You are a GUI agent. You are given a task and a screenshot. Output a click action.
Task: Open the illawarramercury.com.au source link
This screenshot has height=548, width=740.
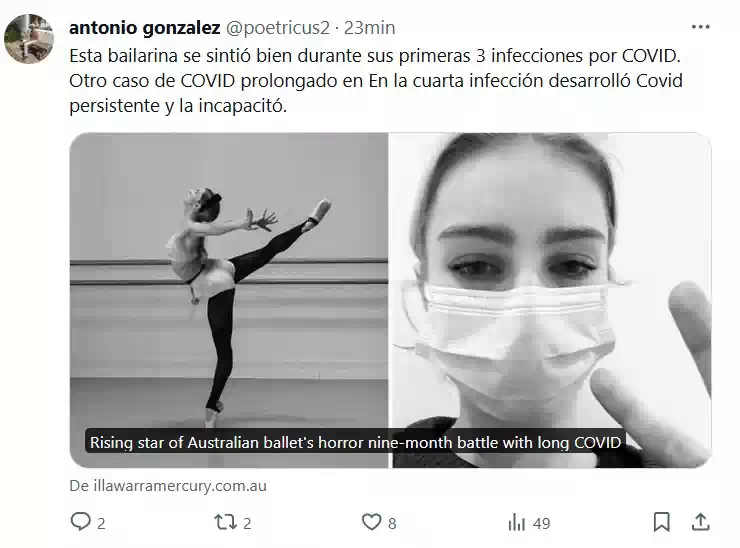(x=168, y=486)
